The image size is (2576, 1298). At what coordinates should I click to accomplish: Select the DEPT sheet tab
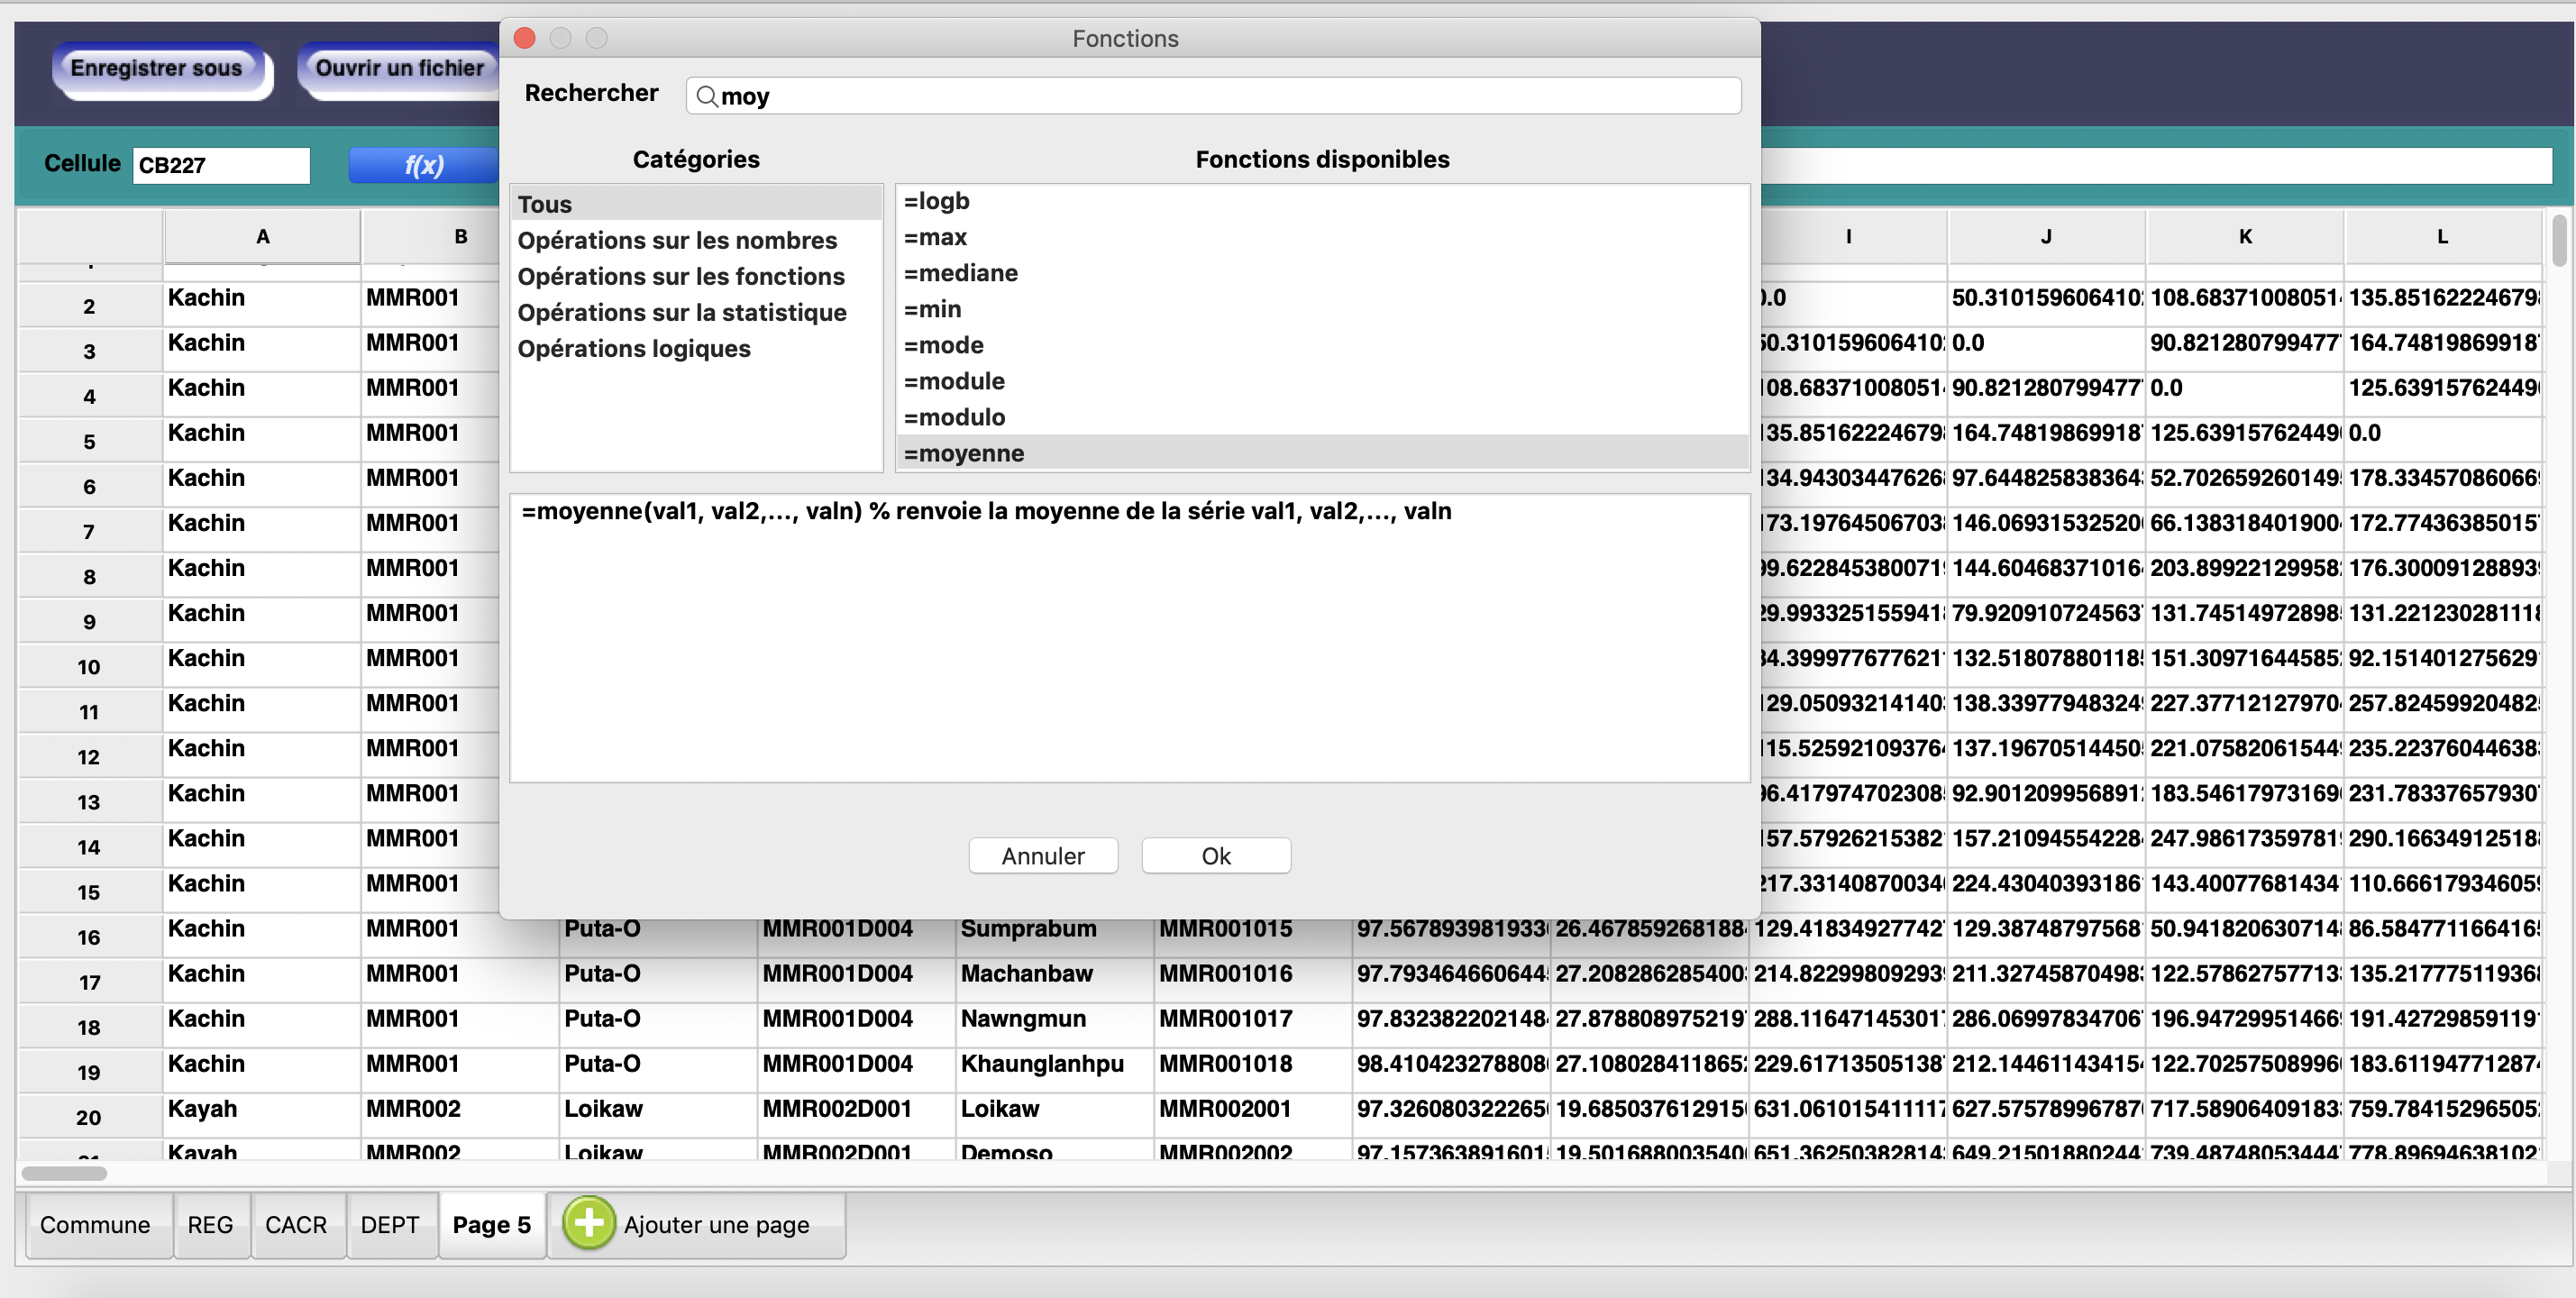click(390, 1225)
